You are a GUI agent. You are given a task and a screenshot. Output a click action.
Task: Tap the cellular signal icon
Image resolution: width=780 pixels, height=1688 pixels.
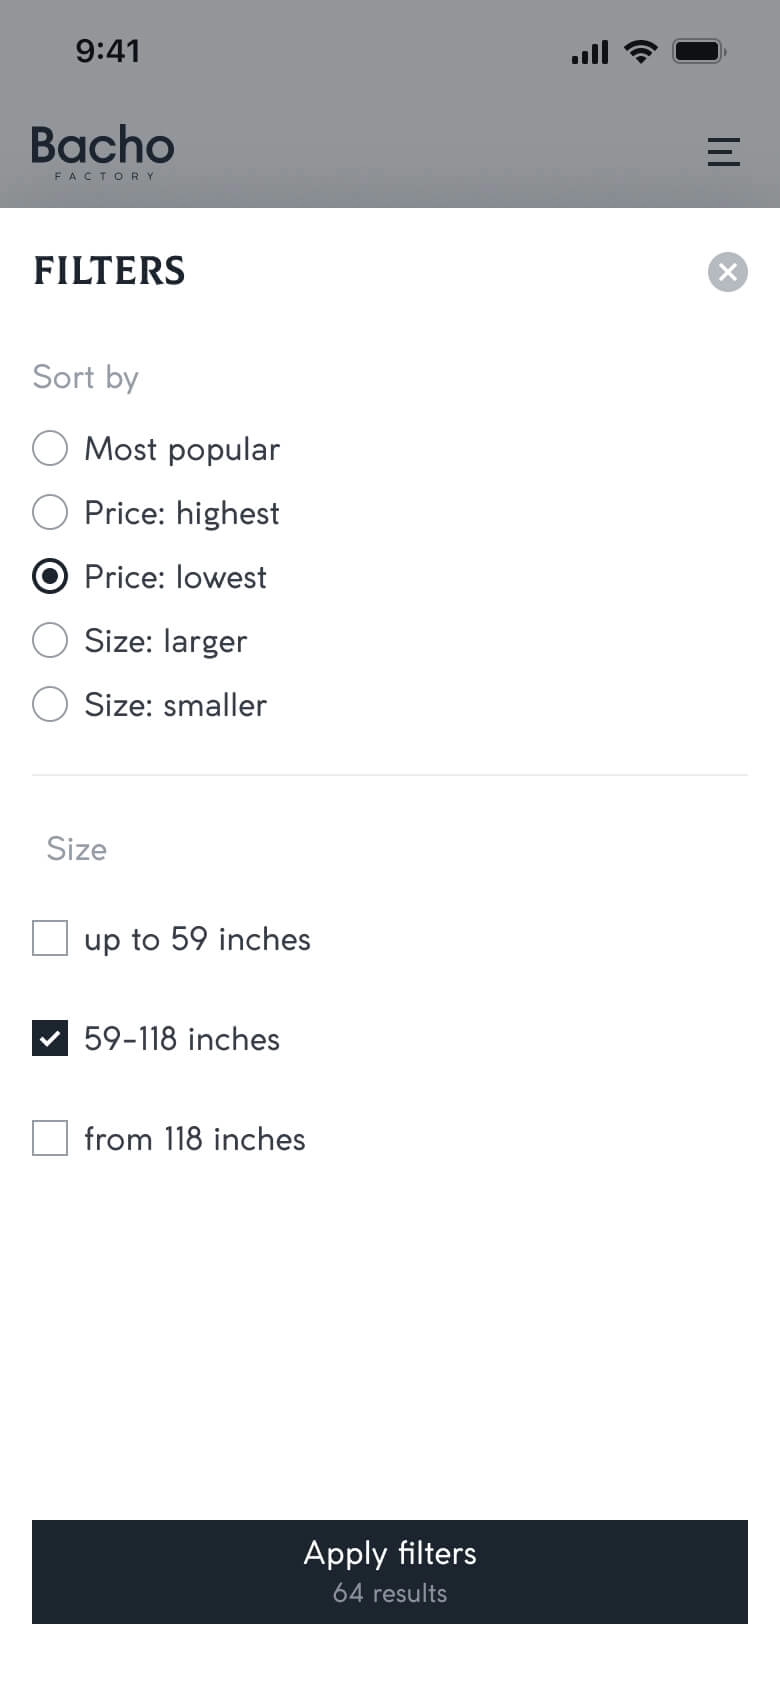pos(590,52)
